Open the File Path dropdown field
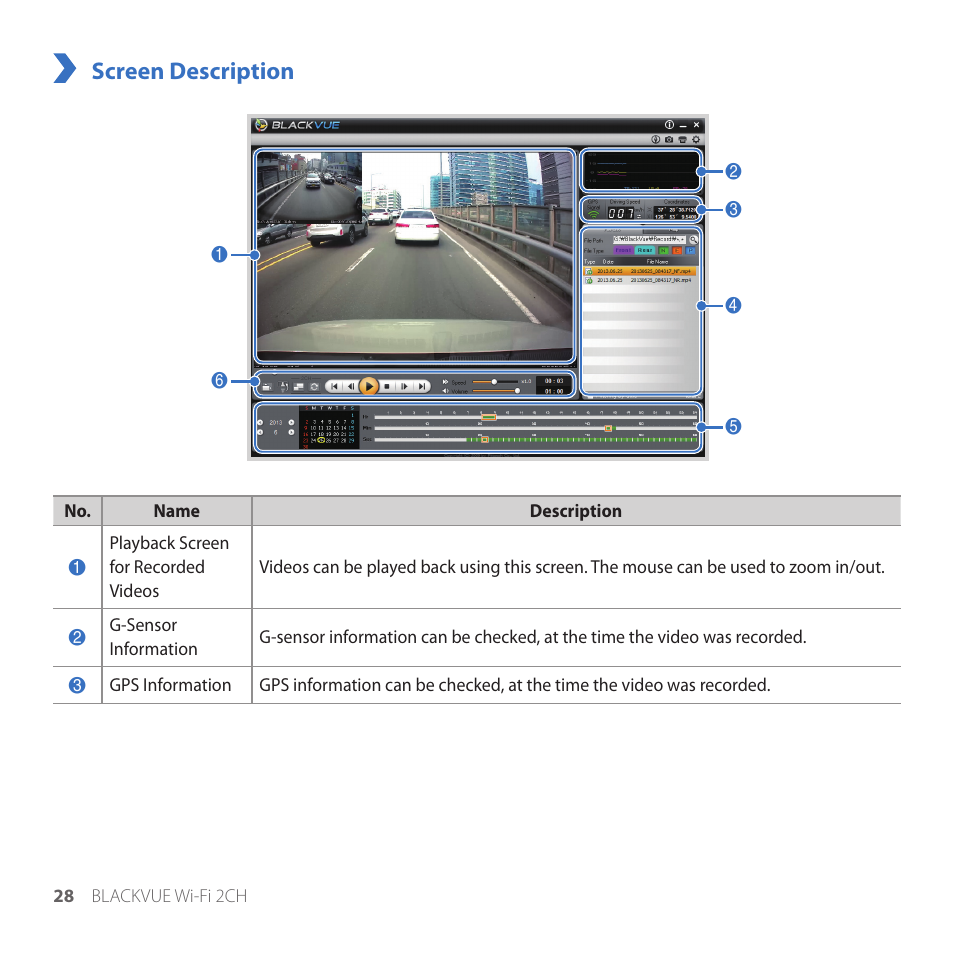 (x=649, y=240)
